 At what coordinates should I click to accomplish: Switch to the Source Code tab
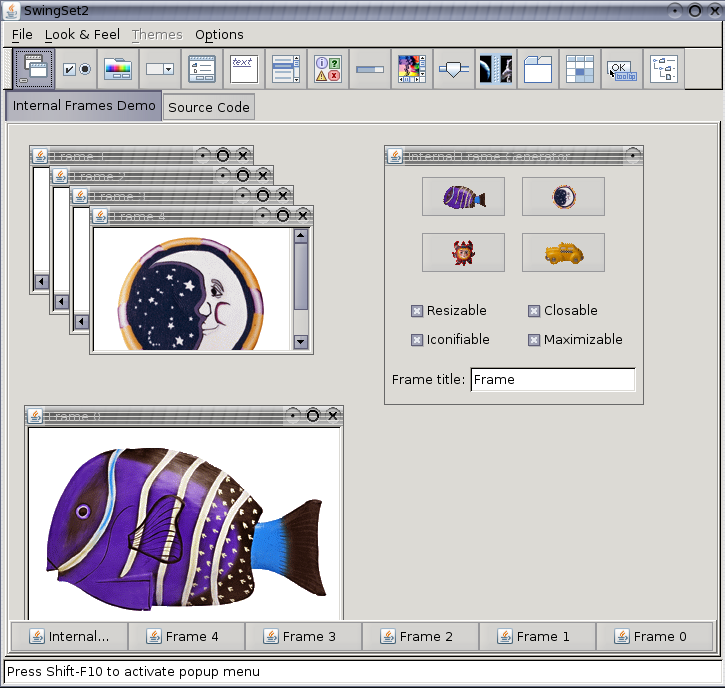click(x=208, y=107)
